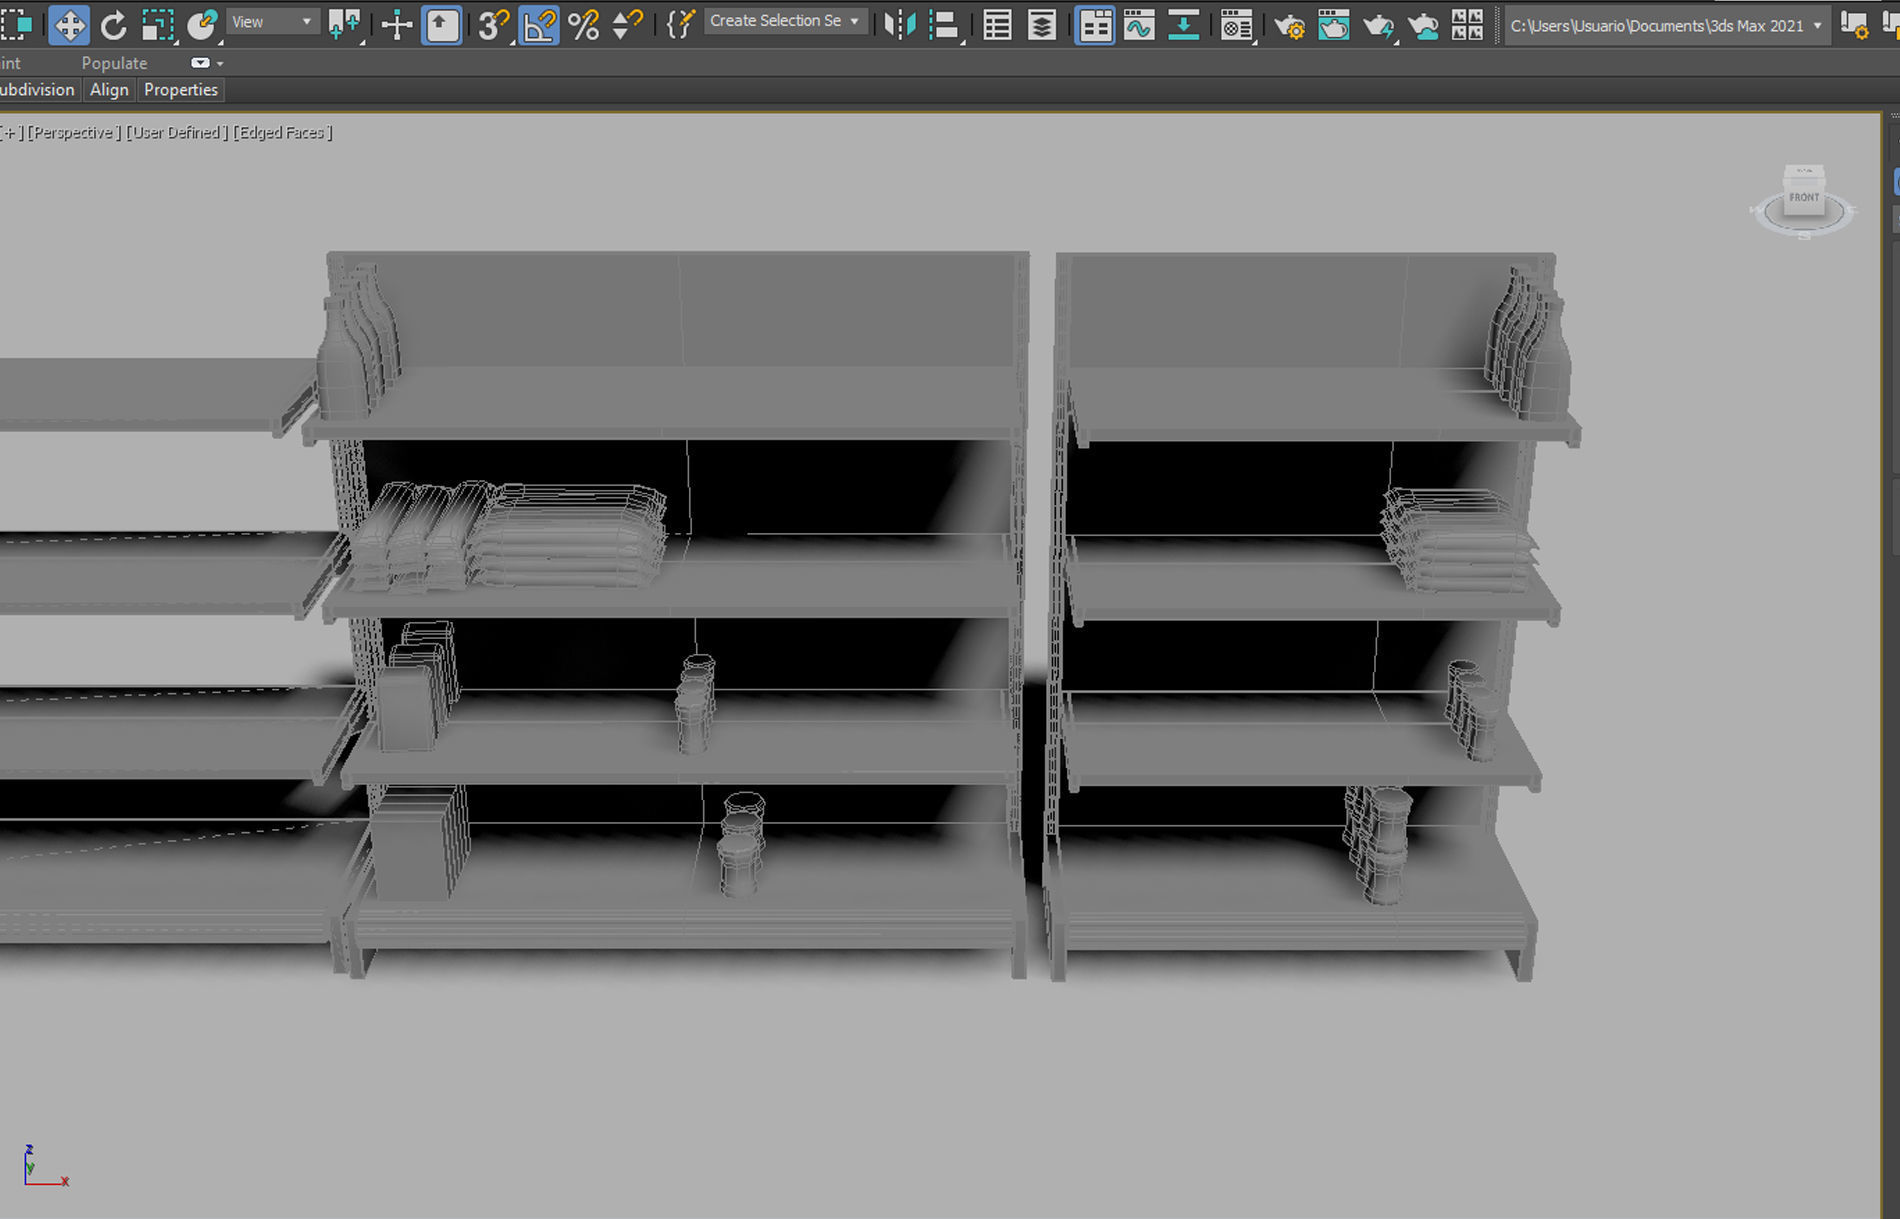Toggle Keyboard Shortcut Override
Viewport: 1900px width, 1219px height.
click(441, 25)
